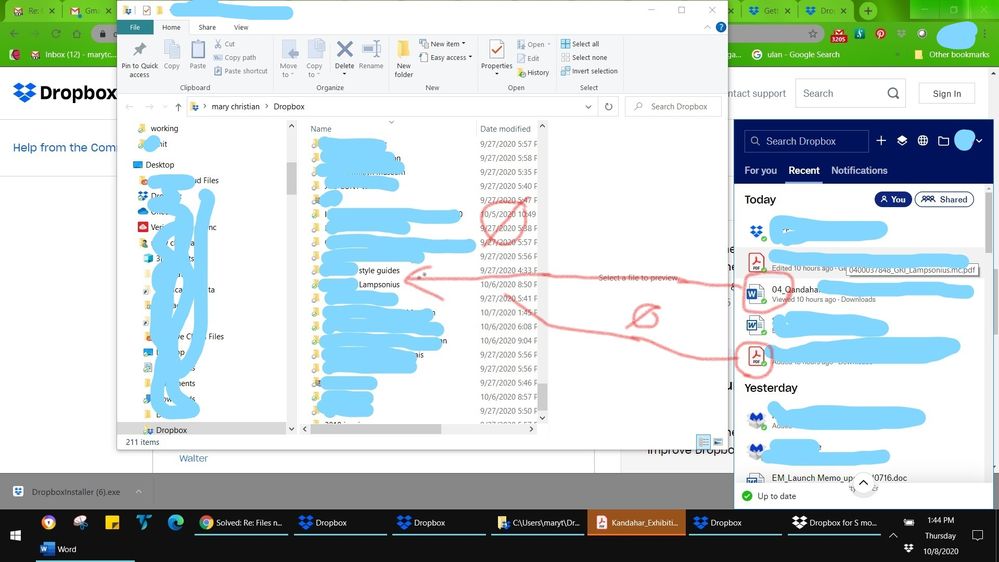This screenshot has width=999, height=562.
Task: Open the File tab in Explorer
Action: click(135, 27)
